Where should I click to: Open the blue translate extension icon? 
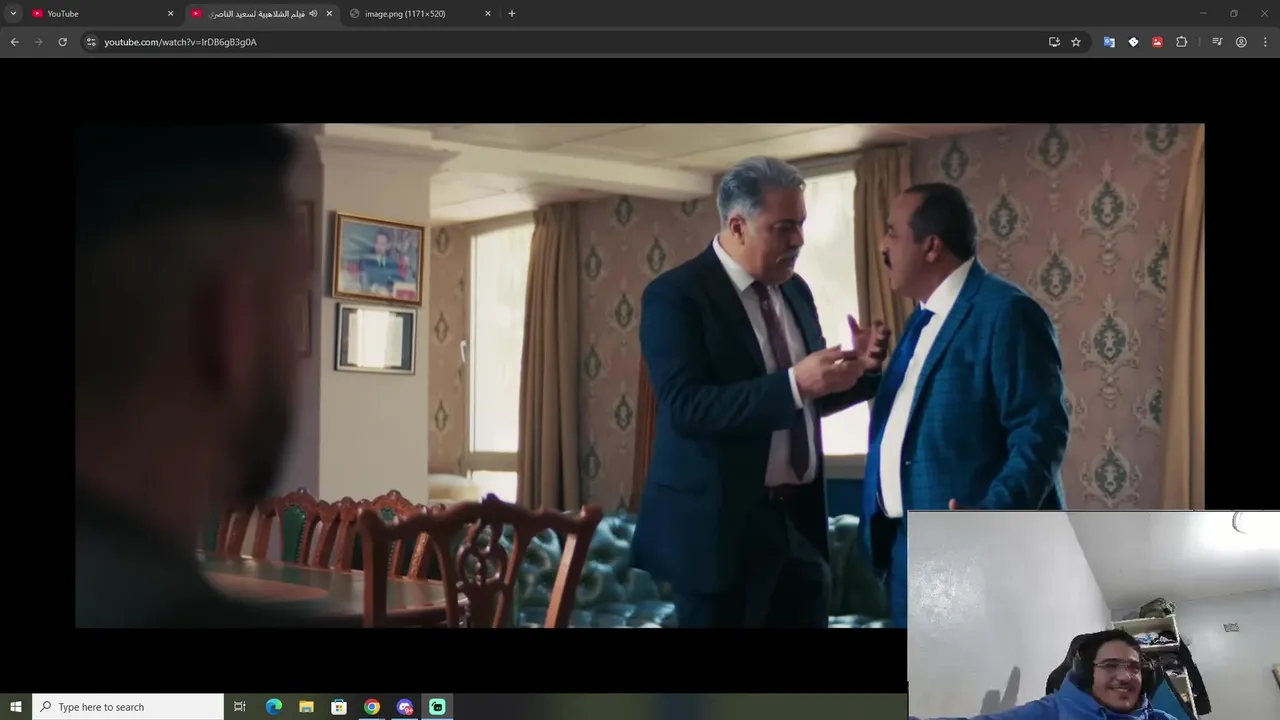click(x=1109, y=42)
